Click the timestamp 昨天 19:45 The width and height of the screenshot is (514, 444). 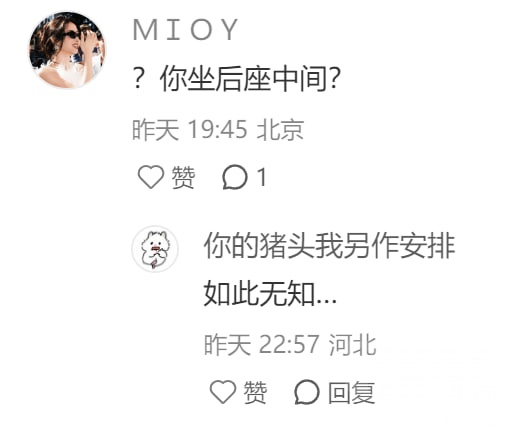point(190,129)
